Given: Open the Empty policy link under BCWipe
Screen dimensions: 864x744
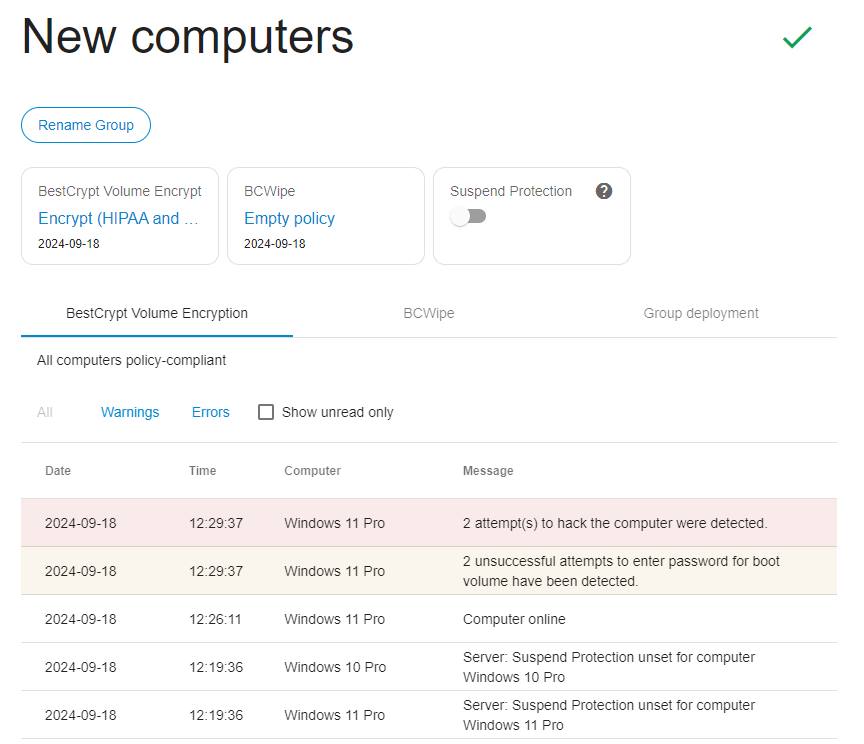Looking at the screenshot, I should pyautogui.click(x=289, y=218).
